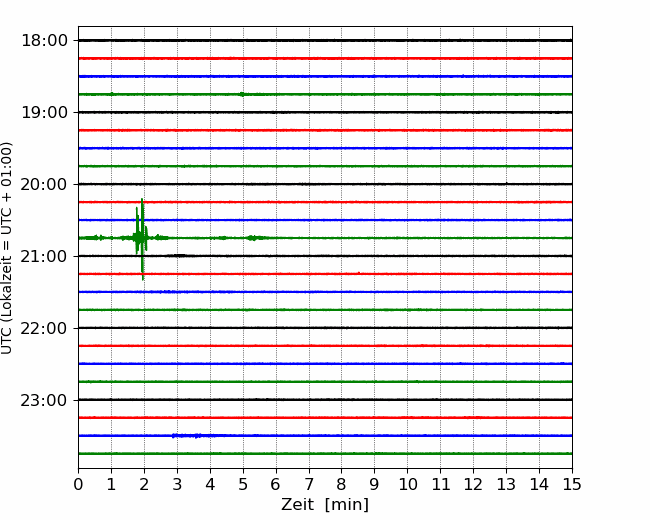Click x-axis tick label 11
Viewport: 650px width, 520px height.
(x=441, y=484)
